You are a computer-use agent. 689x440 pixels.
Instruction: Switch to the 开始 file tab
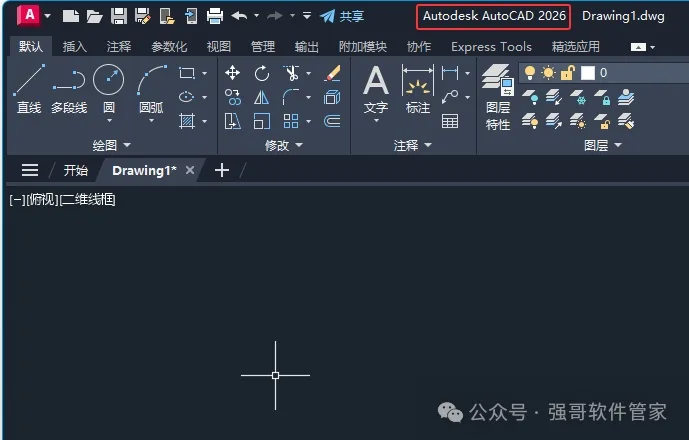76,170
